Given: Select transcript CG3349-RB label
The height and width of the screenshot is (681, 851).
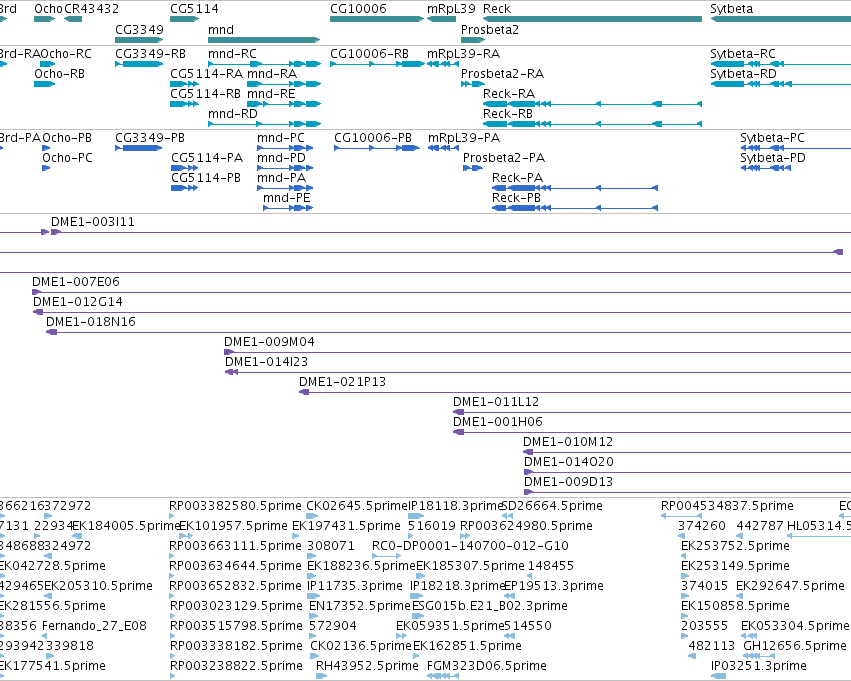Looking at the screenshot, I should pyautogui.click(x=150, y=54).
